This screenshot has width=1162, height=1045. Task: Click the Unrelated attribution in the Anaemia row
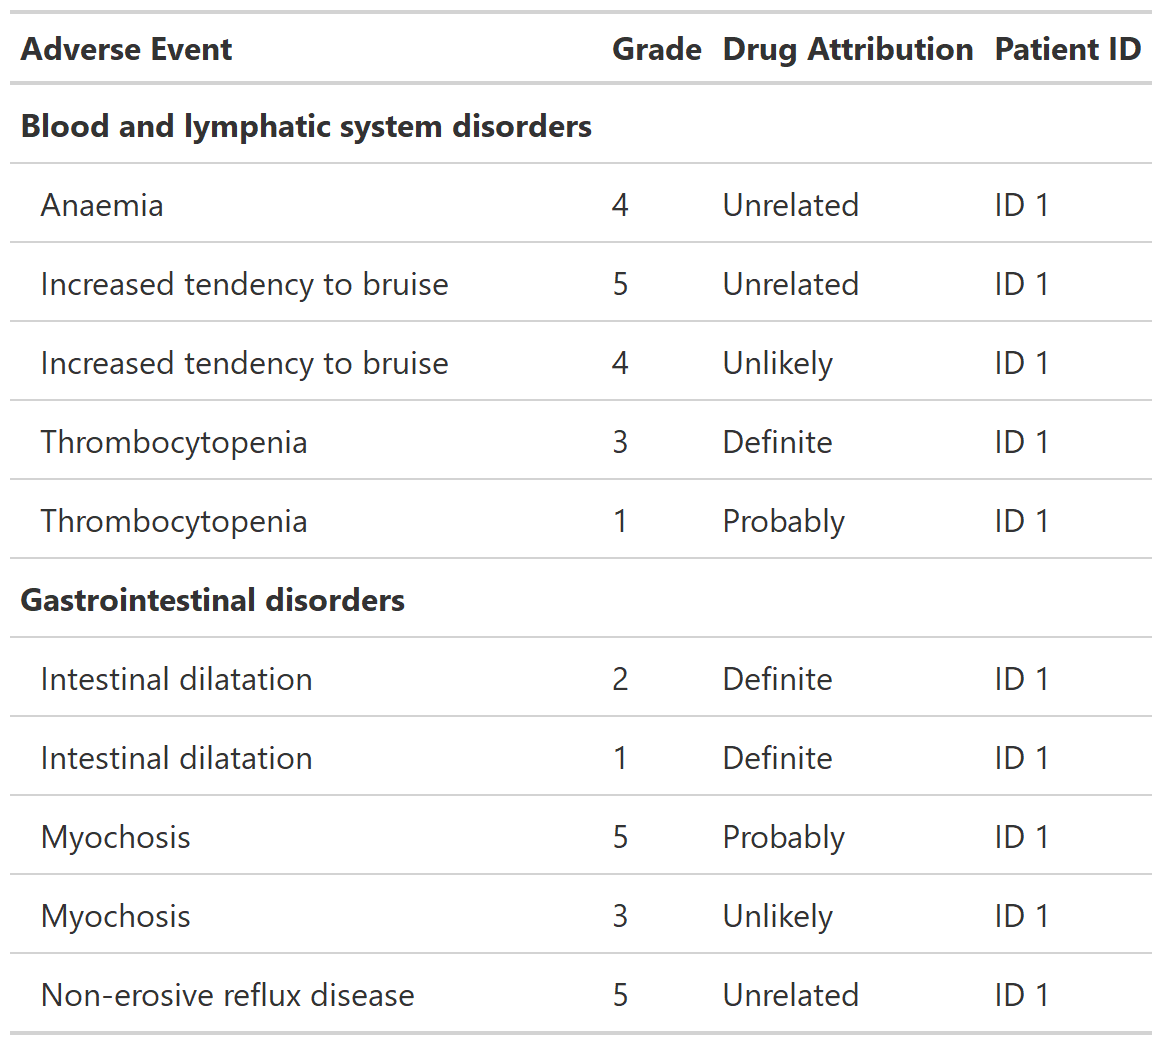pos(790,205)
